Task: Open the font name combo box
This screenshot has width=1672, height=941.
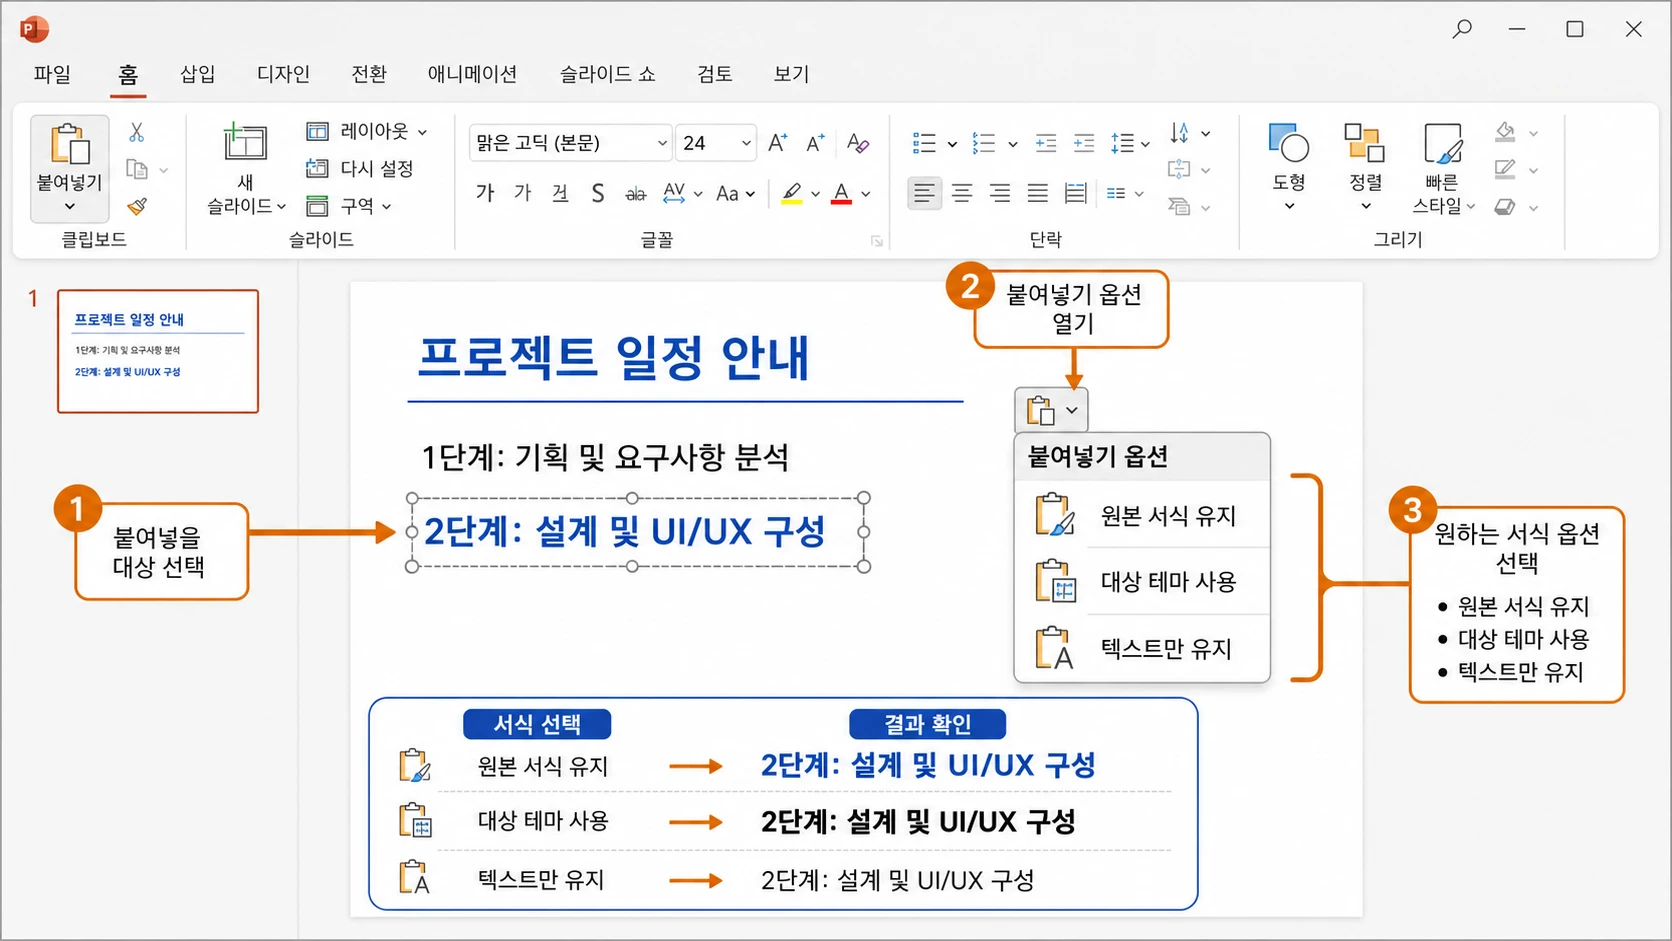Action: pos(570,143)
